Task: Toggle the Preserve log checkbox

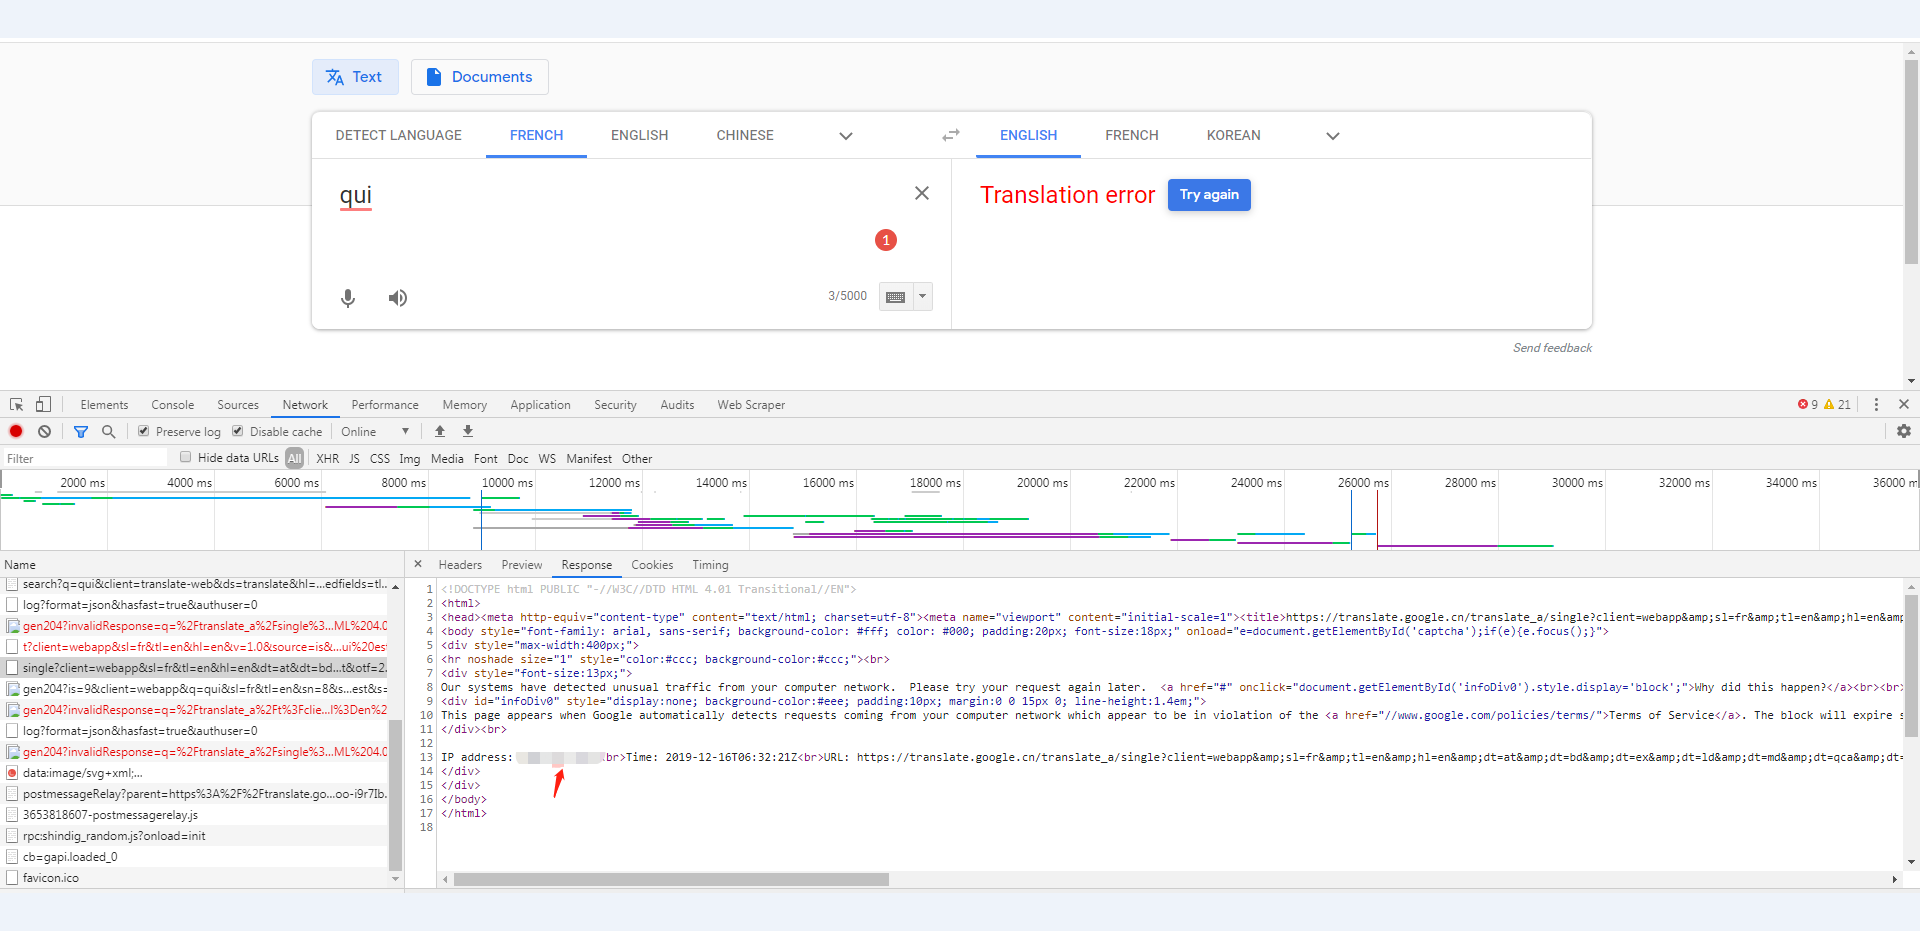Action: [x=144, y=431]
